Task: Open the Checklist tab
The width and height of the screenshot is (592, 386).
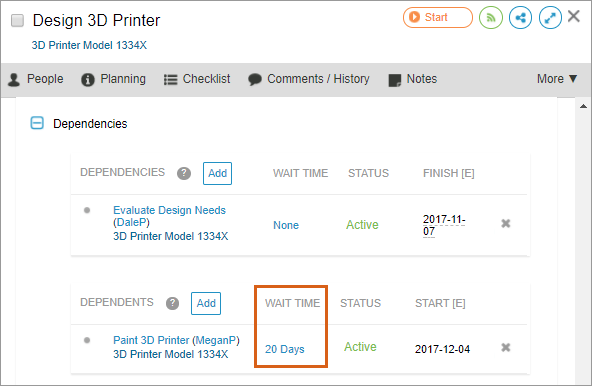Action: (x=197, y=79)
